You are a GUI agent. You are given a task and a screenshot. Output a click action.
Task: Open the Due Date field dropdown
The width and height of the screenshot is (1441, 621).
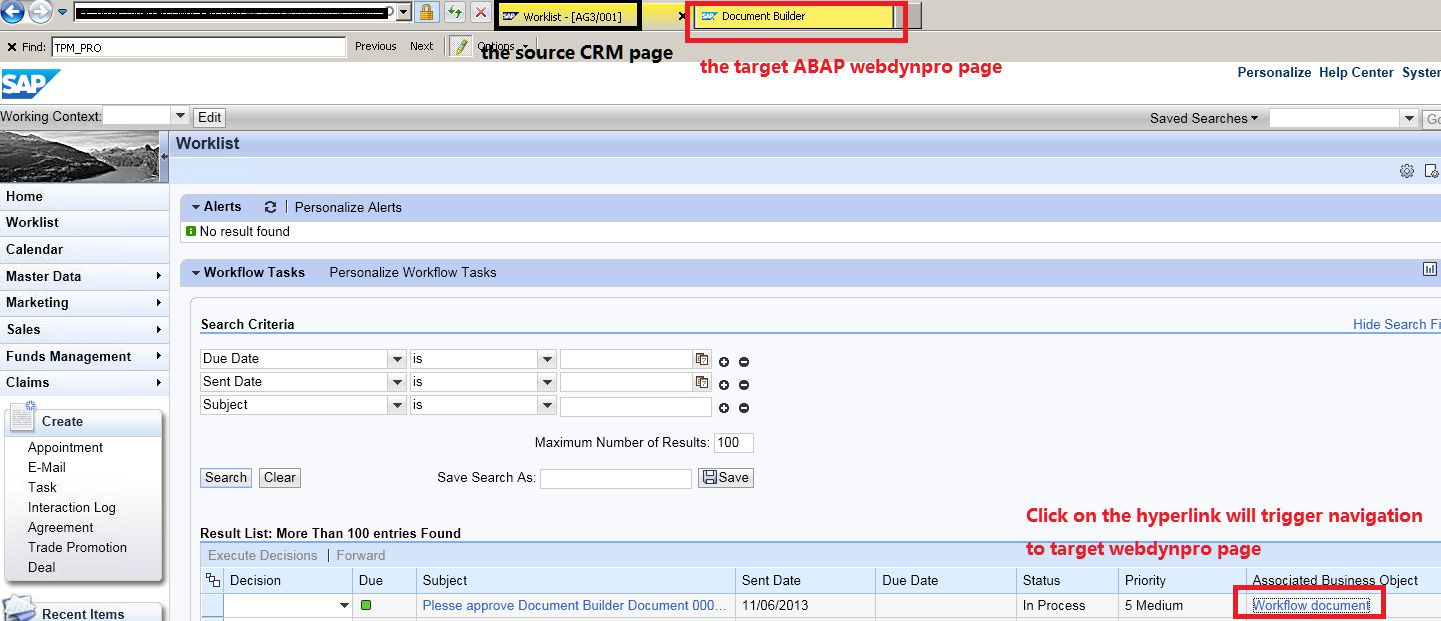[x=397, y=359]
